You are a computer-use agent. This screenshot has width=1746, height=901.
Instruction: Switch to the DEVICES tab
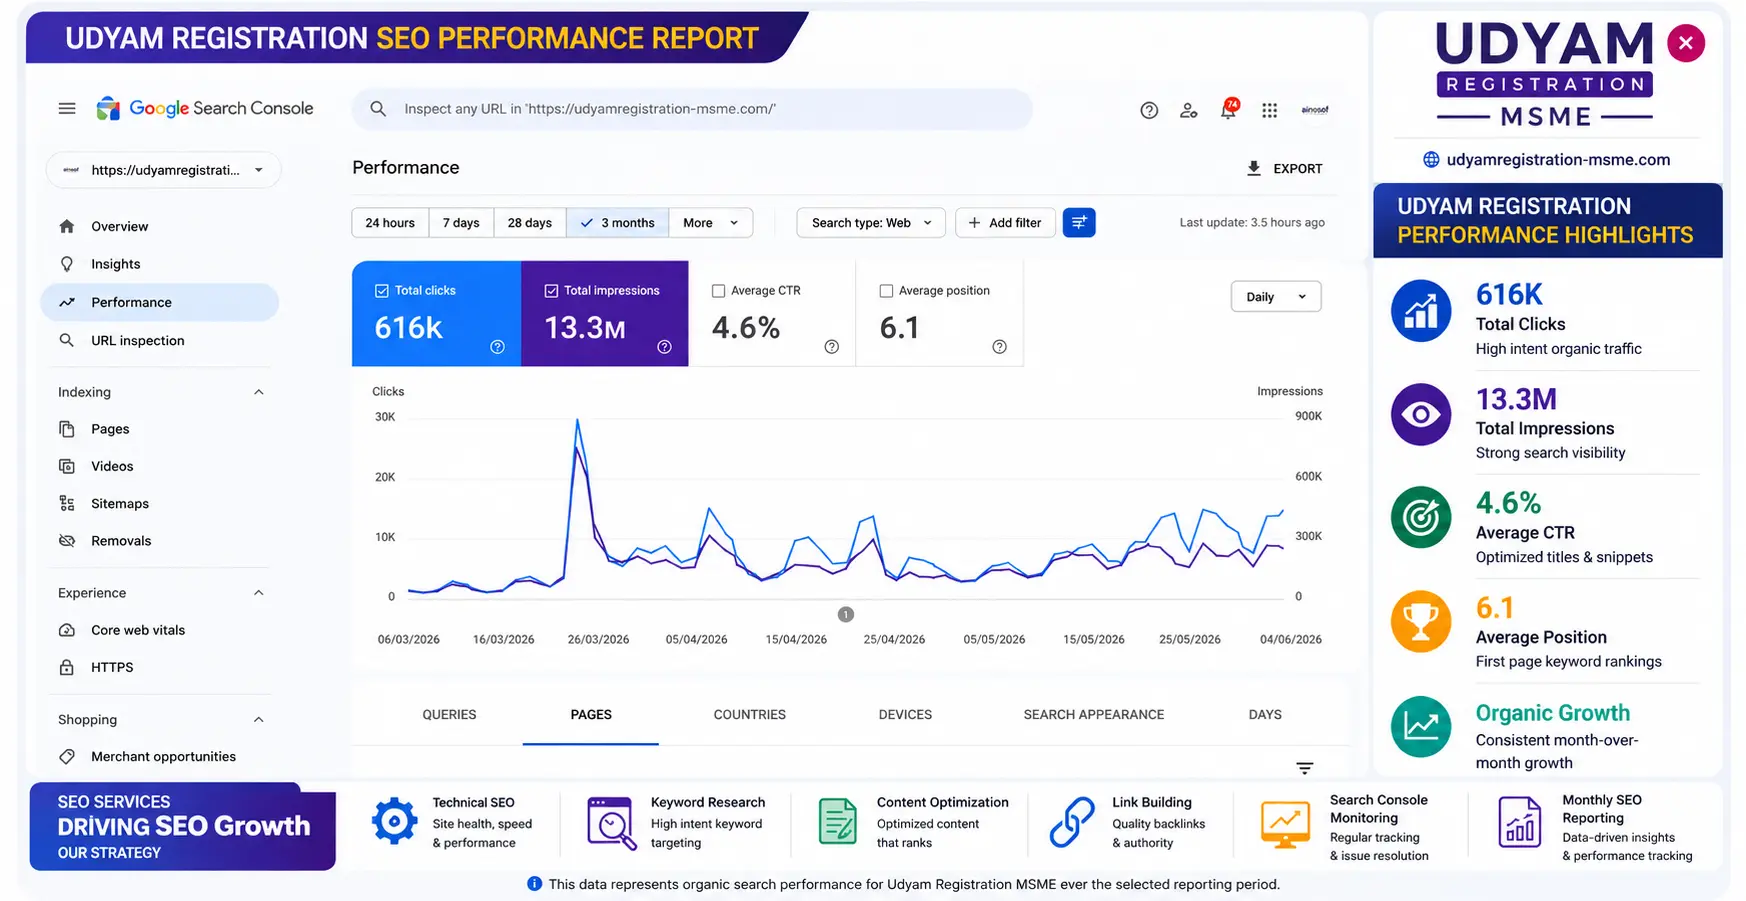coord(905,714)
